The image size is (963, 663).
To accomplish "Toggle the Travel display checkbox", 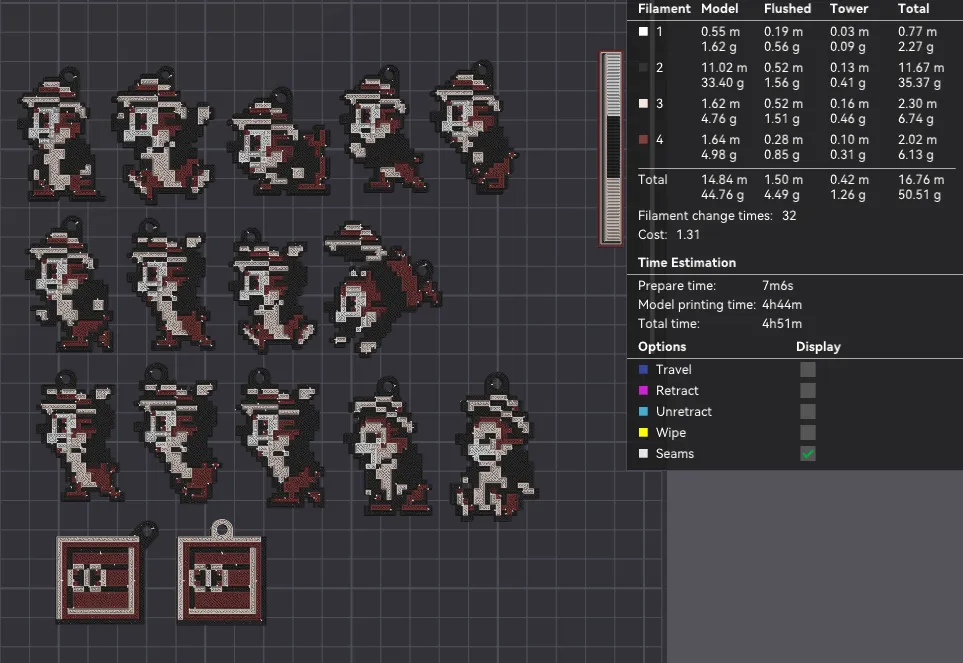I will click(x=808, y=370).
